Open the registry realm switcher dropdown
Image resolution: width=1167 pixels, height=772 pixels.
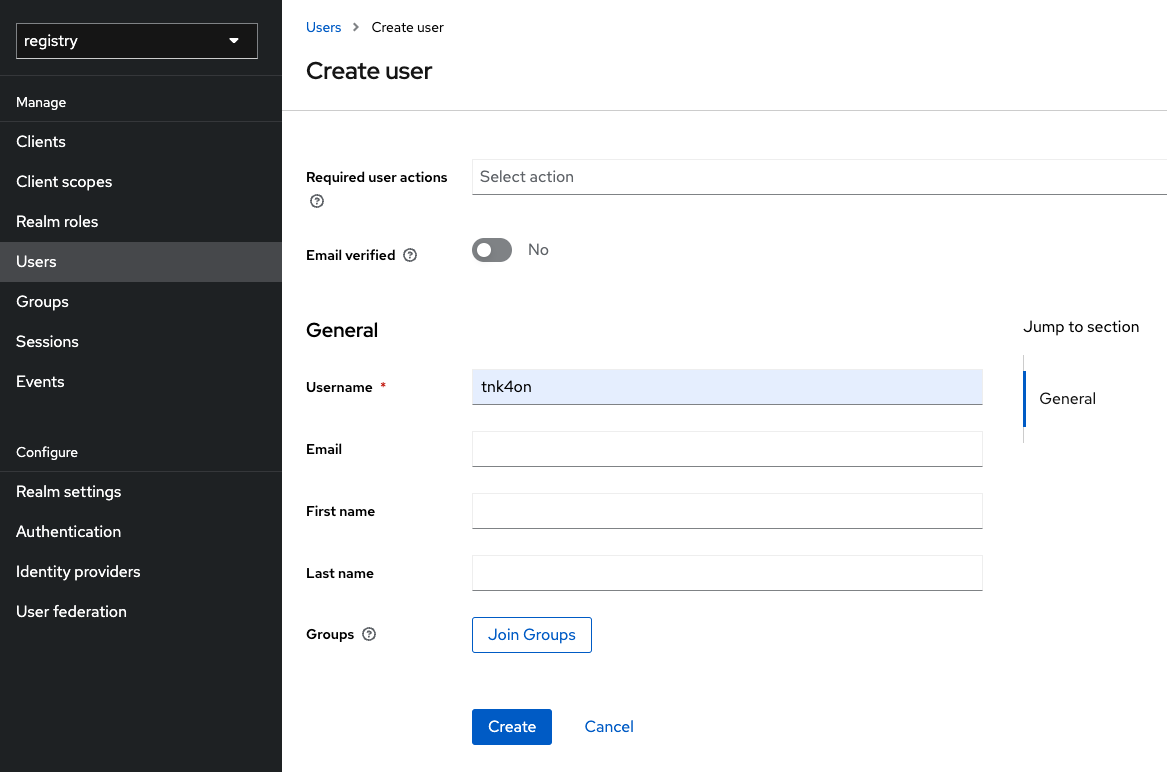click(135, 40)
